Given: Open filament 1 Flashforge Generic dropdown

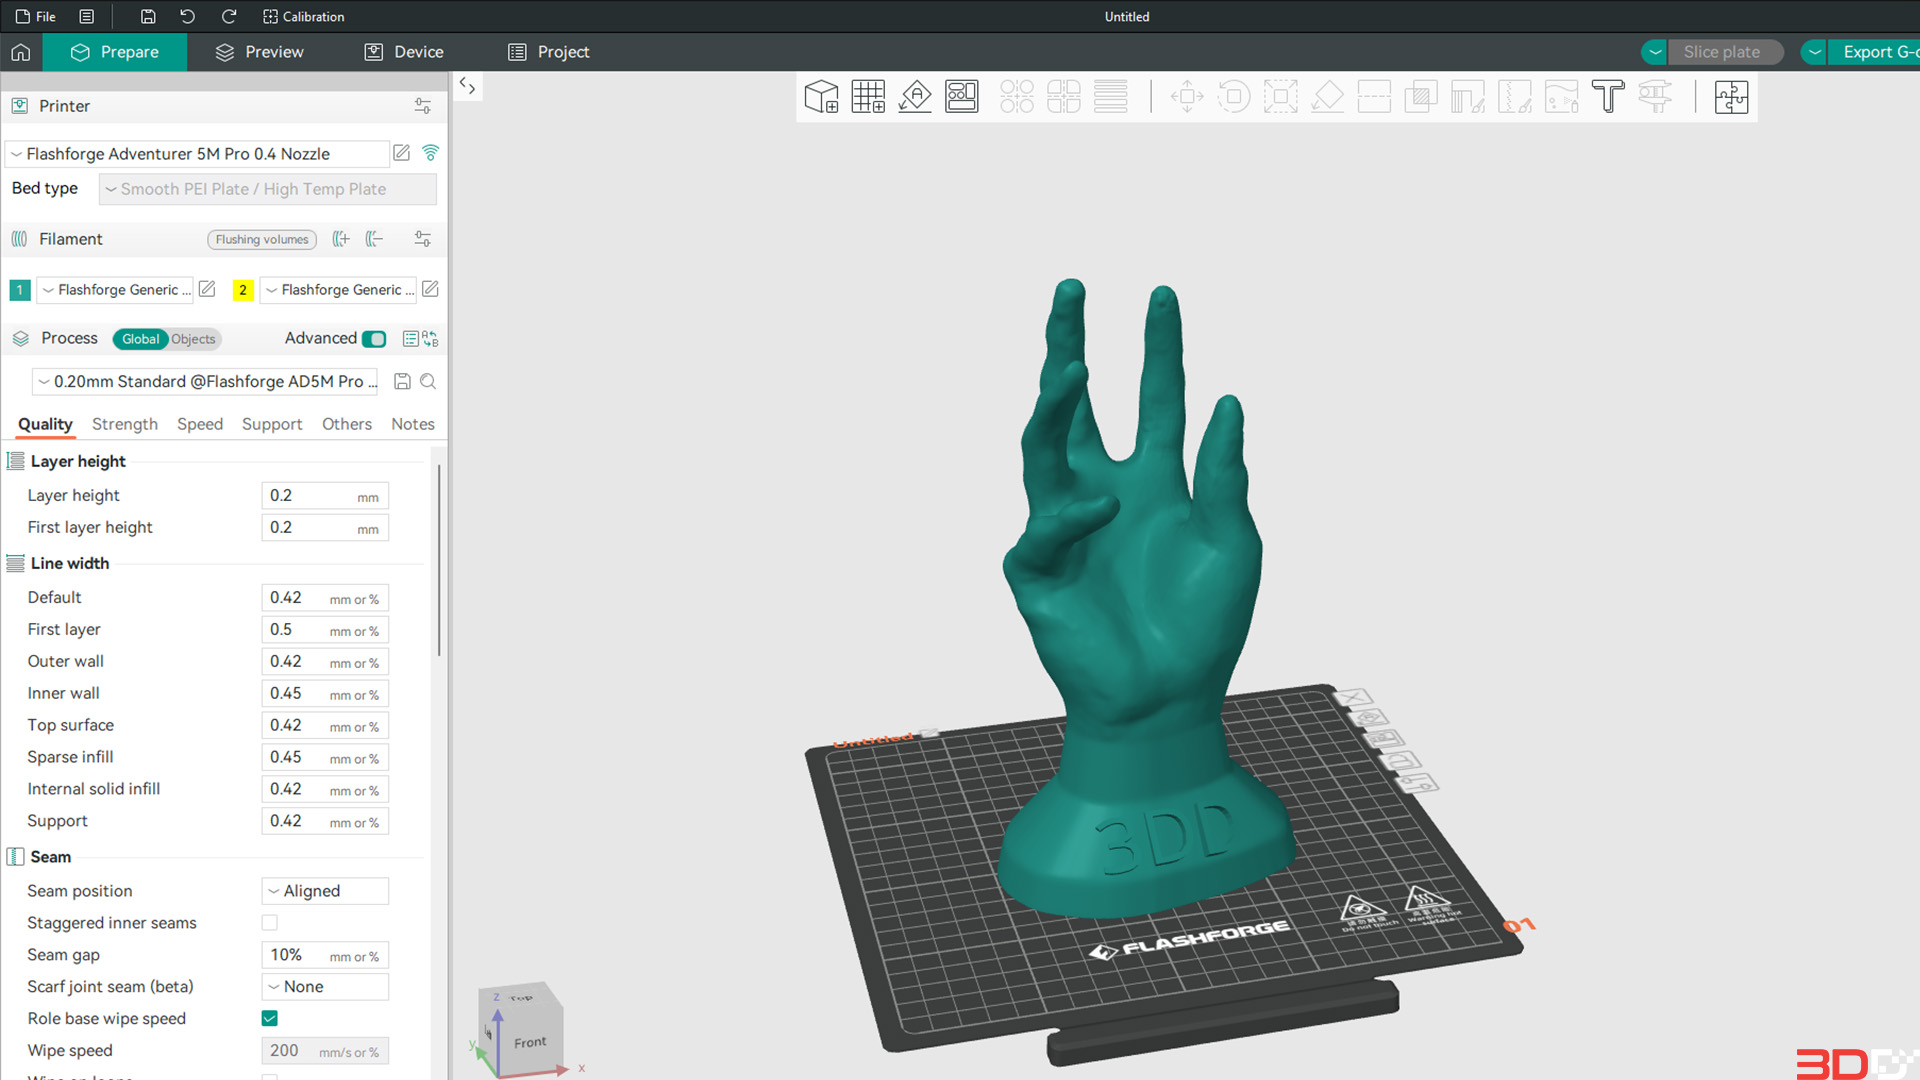Looking at the screenshot, I should 115,289.
